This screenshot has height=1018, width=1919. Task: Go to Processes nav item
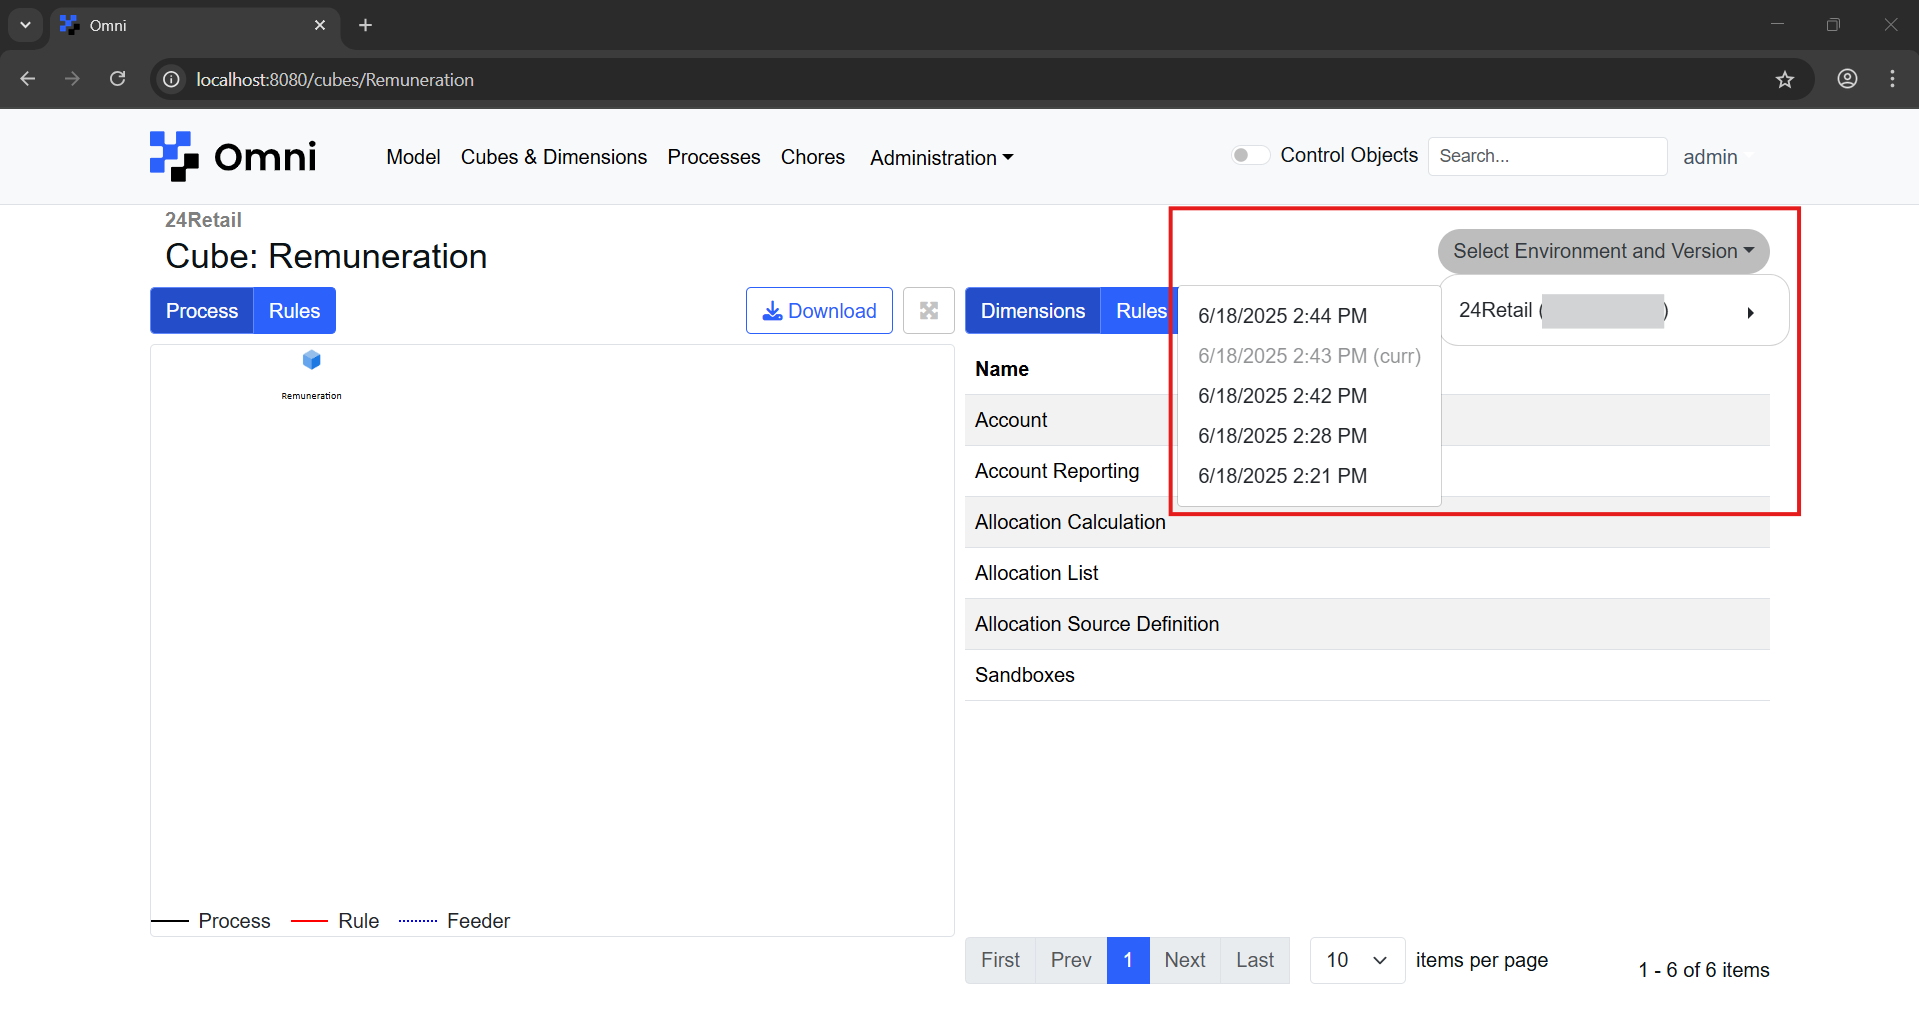tap(713, 157)
